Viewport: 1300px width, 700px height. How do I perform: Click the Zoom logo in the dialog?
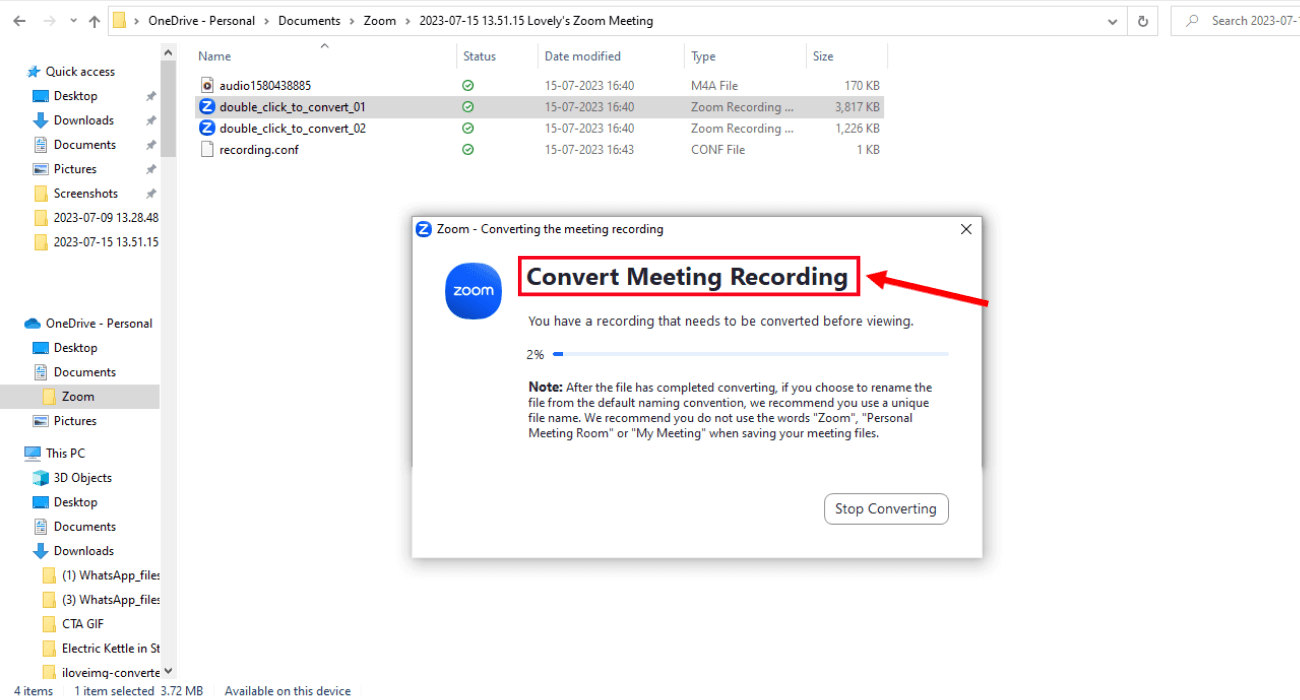473,291
